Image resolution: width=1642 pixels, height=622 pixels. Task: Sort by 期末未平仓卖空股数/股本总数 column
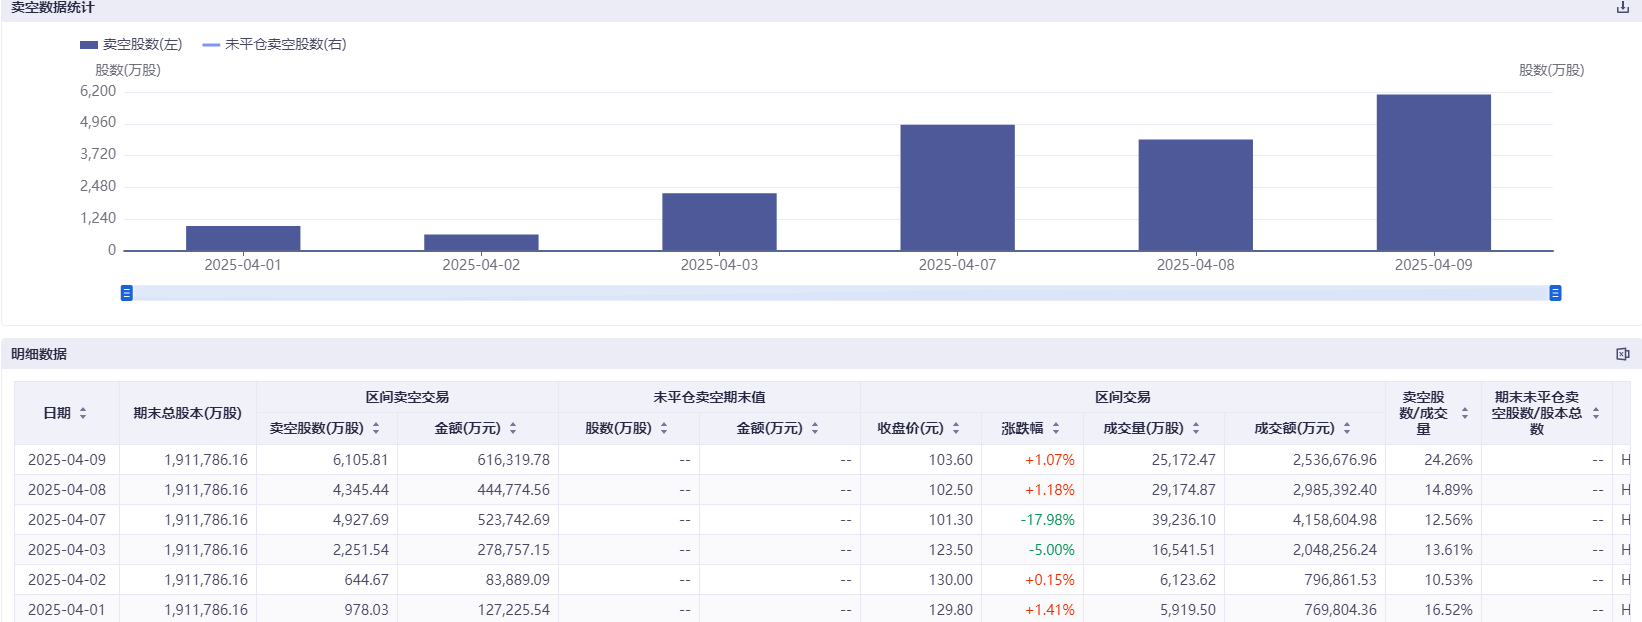click(x=1596, y=413)
